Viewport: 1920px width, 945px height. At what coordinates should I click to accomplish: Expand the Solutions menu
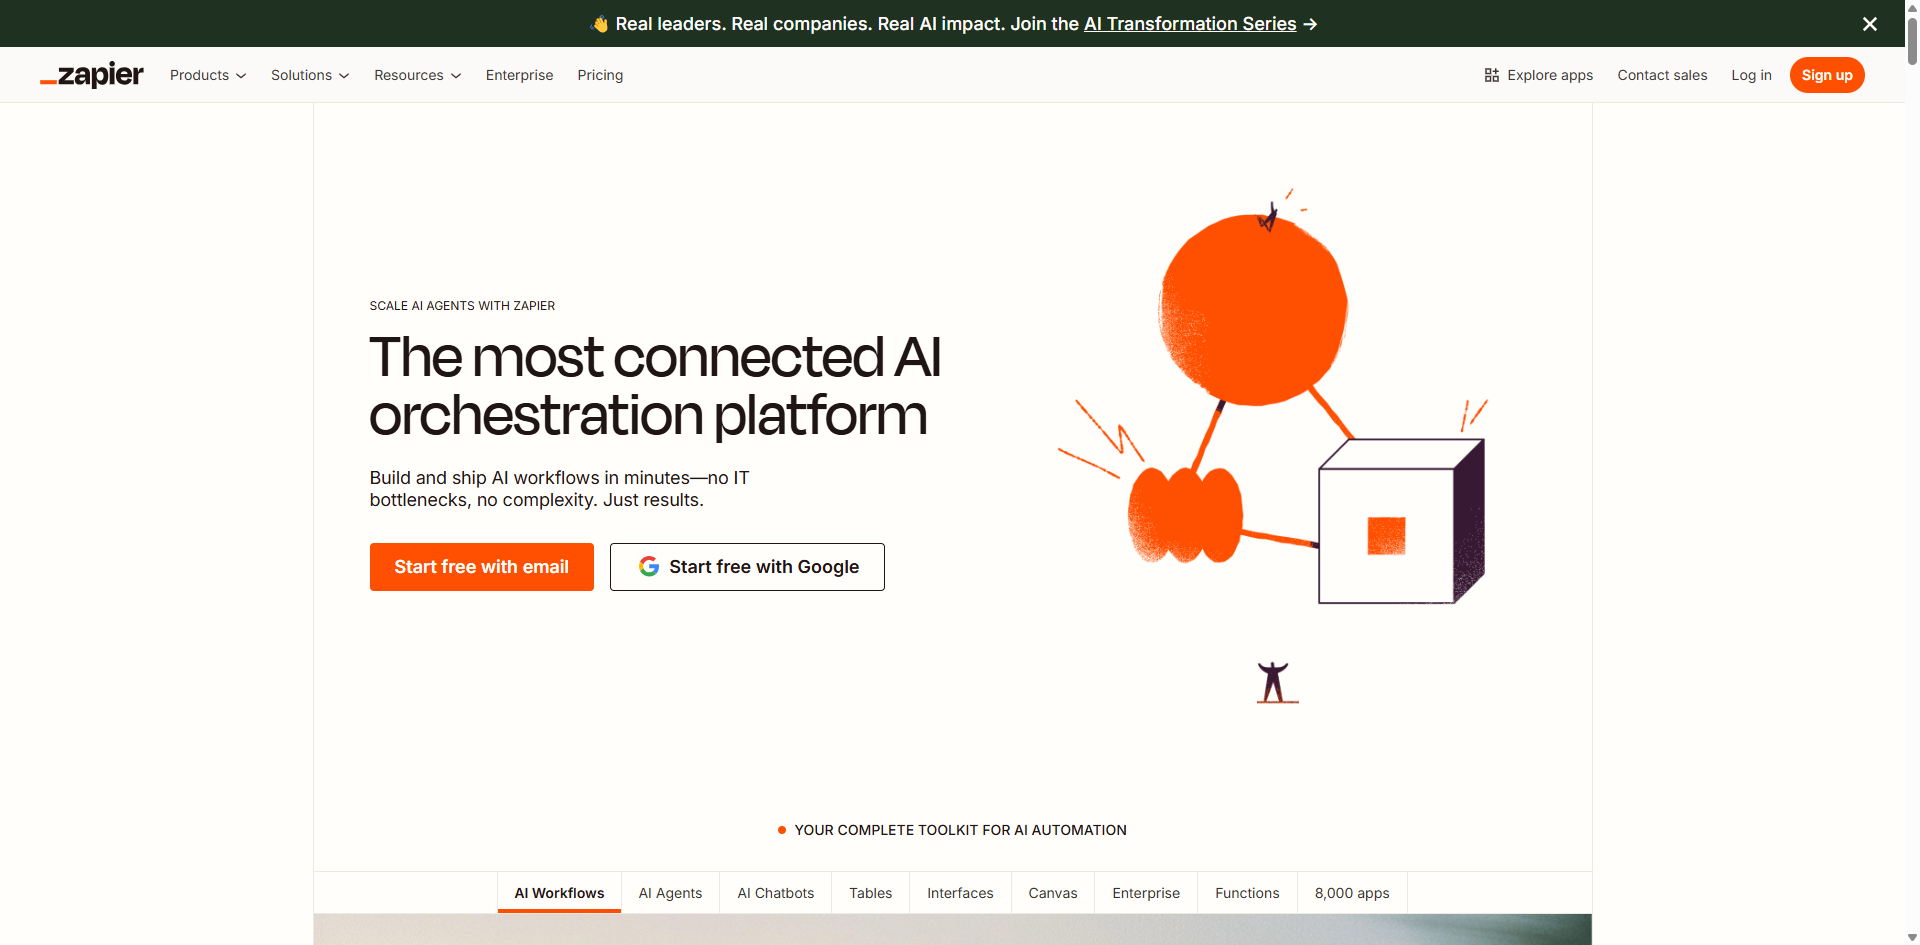(x=309, y=75)
